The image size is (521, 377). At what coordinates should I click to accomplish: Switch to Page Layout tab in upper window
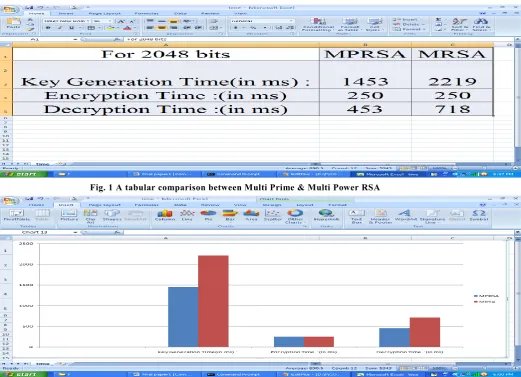point(105,13)
